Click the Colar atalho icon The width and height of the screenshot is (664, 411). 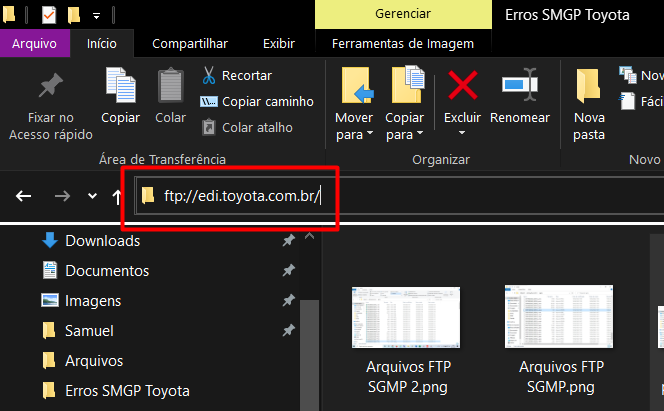click(x=208, y=127)
